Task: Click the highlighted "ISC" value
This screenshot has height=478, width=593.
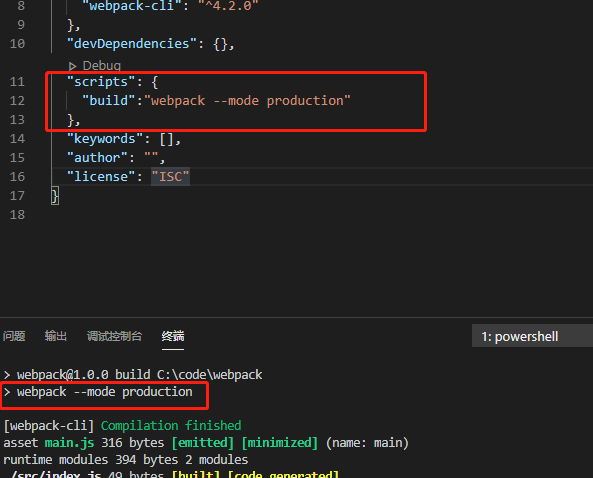Action: coord(170,177)
